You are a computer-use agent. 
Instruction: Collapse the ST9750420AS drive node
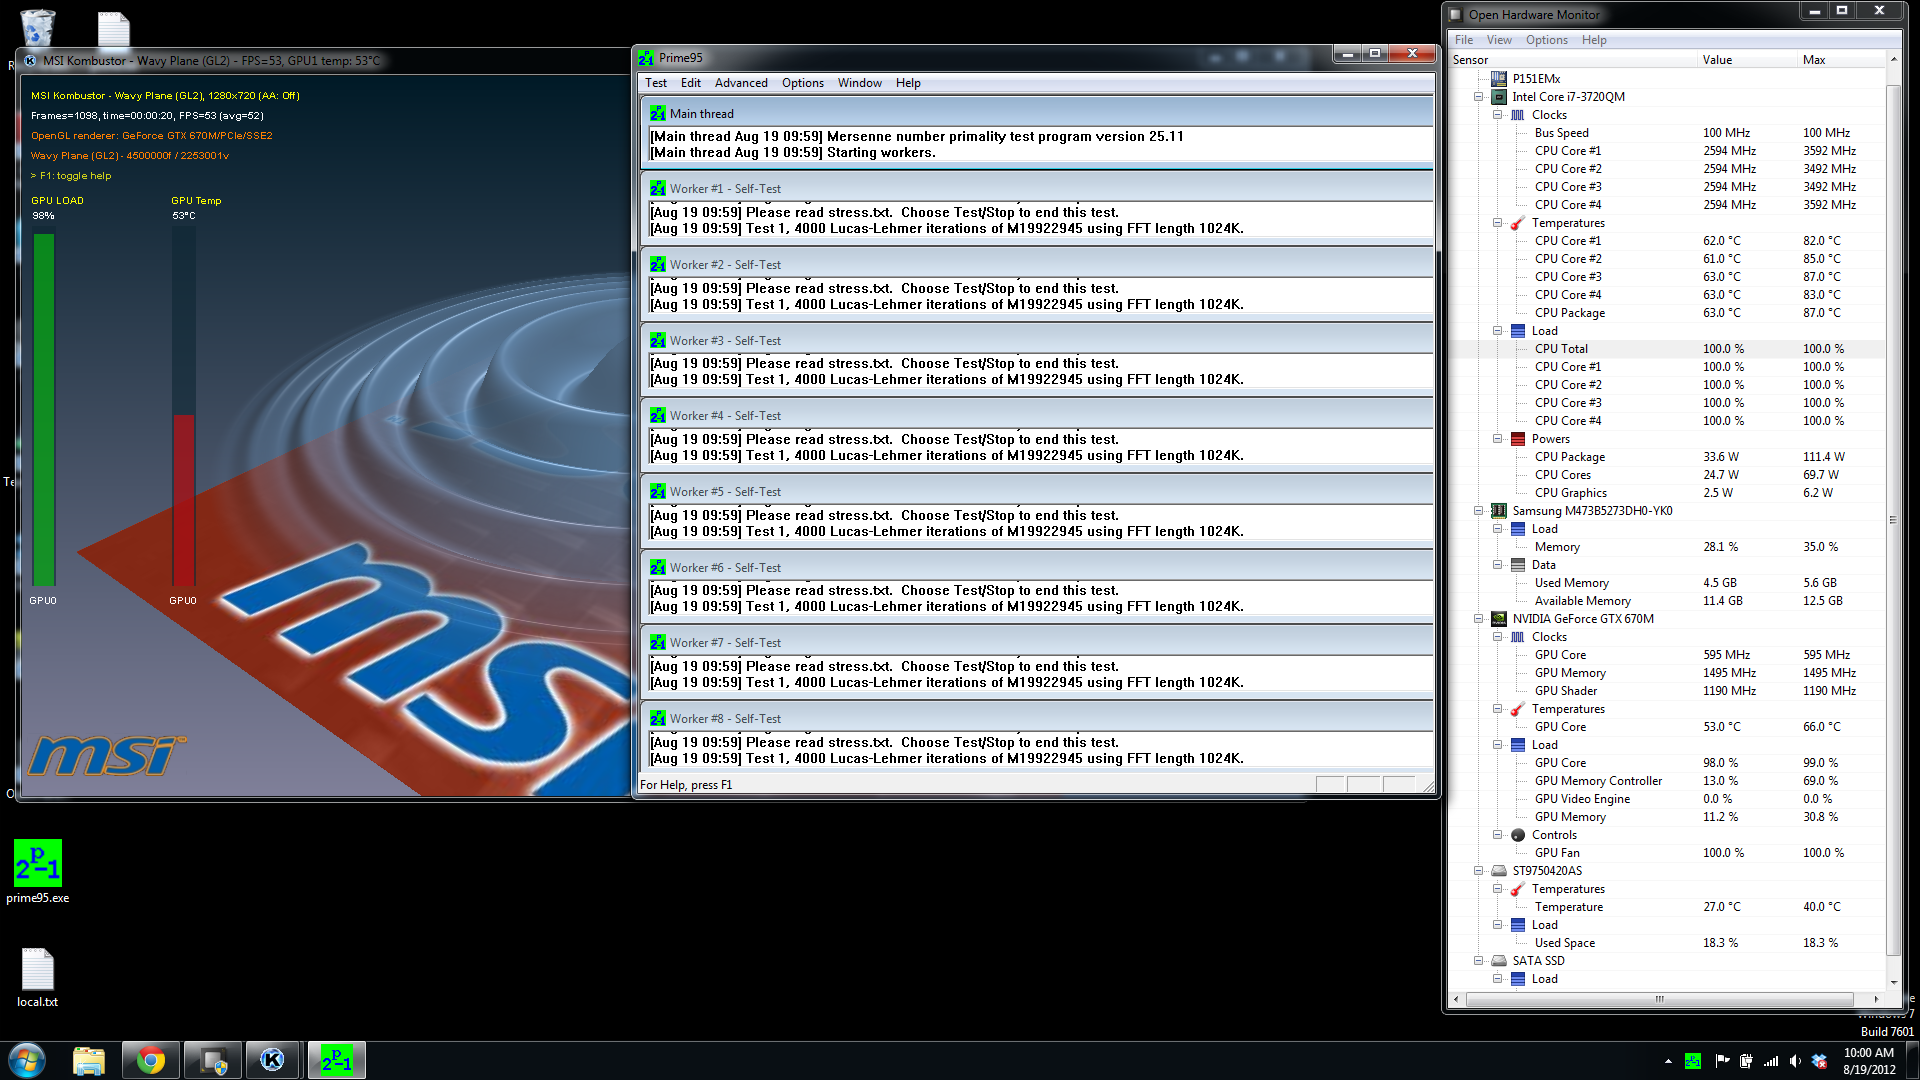(x=1478, y=871)
